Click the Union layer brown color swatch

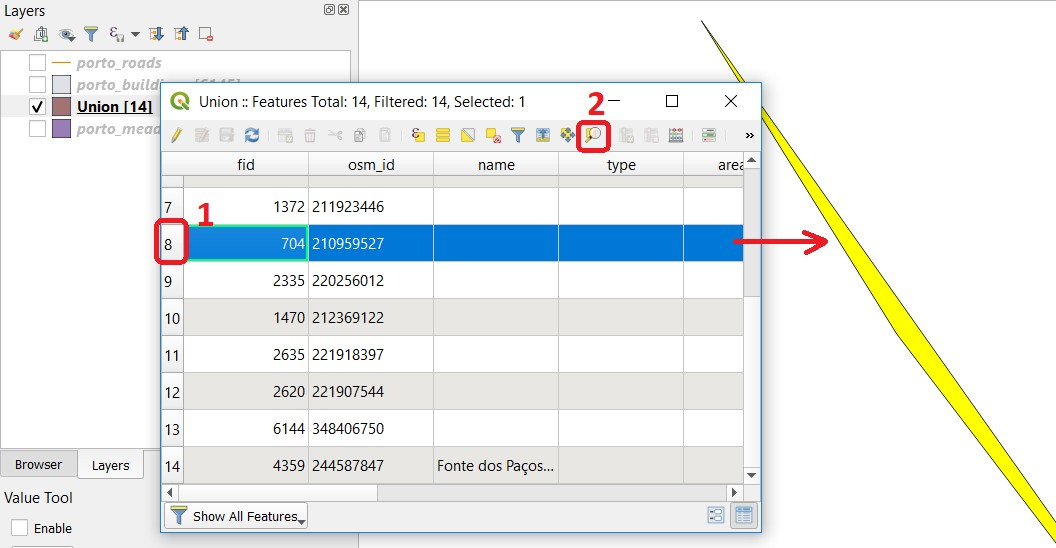click(x=61, y=106)
